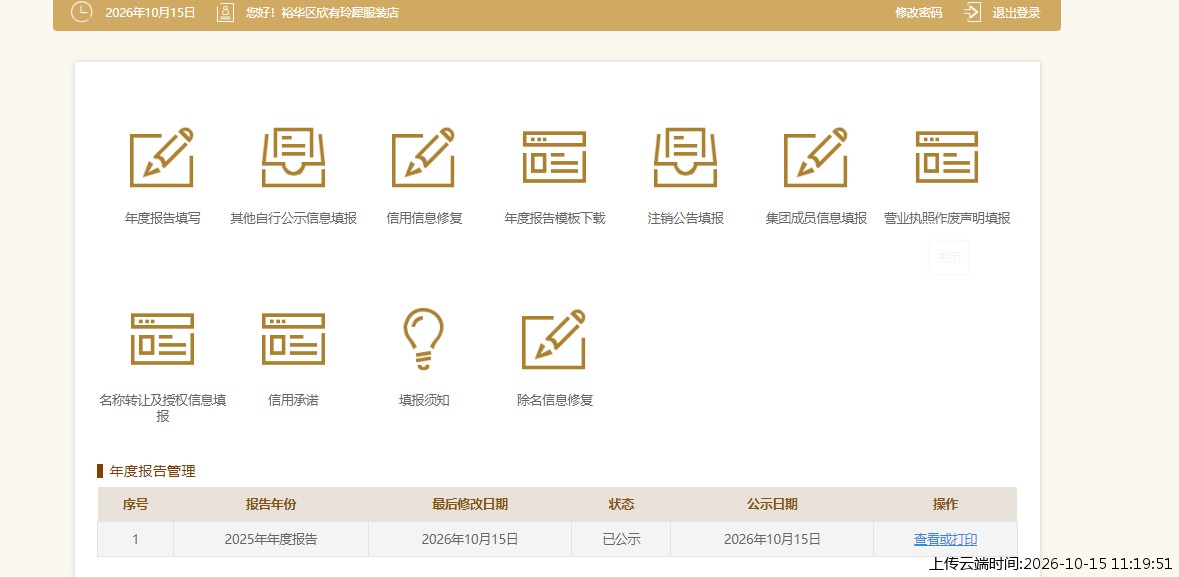This screenshot has height=577, width=1179.
Task: Click the 其他自行公示信息填报 label
Action: 293,218
